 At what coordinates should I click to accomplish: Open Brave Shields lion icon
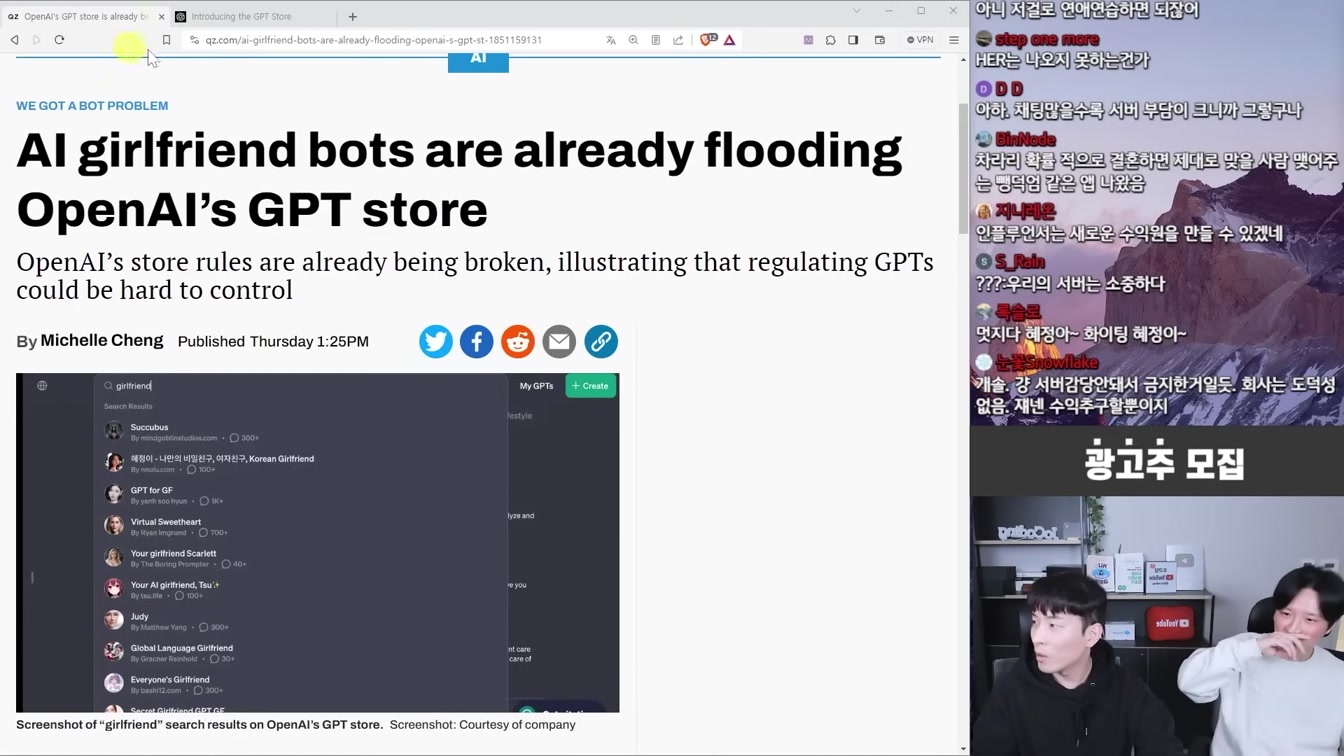pyautogui.click(x=708, y=40)
